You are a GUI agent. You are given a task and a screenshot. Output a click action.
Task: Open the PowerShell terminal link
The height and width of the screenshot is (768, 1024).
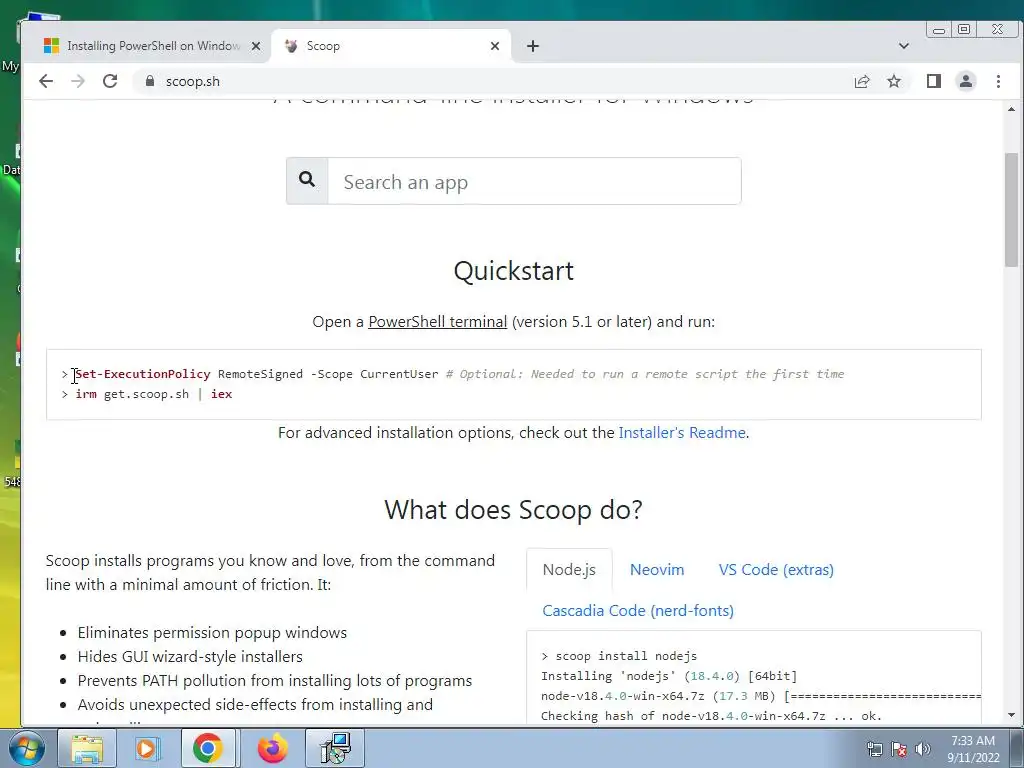coord(438,322)
